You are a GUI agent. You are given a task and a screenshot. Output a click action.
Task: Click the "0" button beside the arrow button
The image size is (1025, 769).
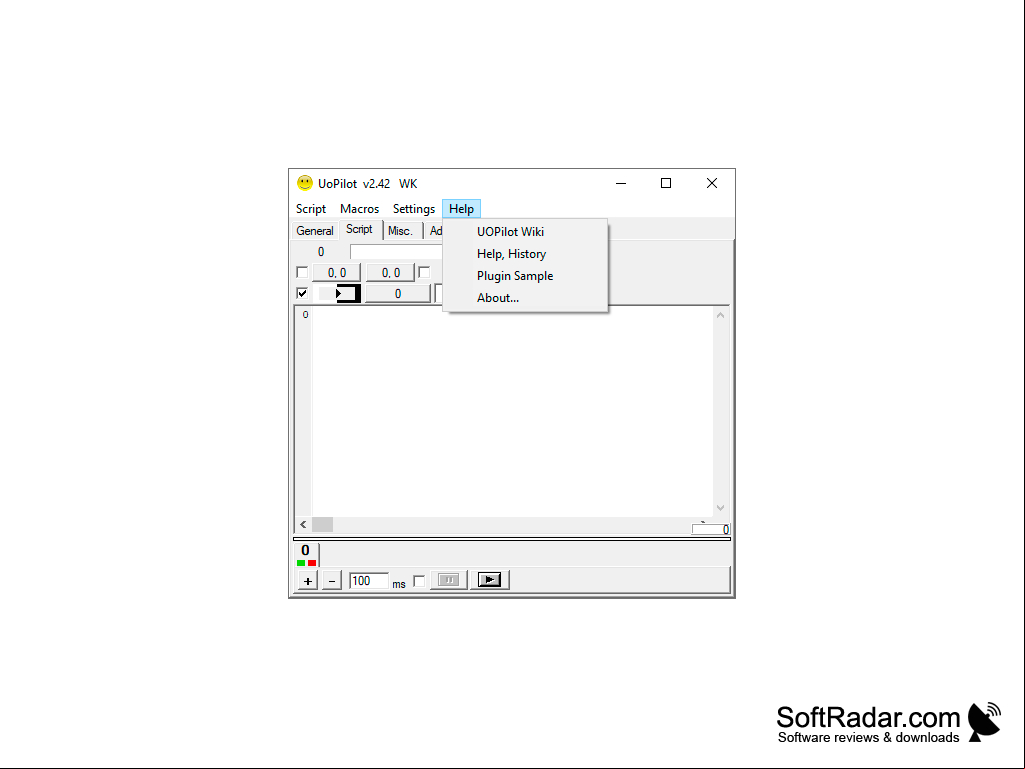[397, 294]
